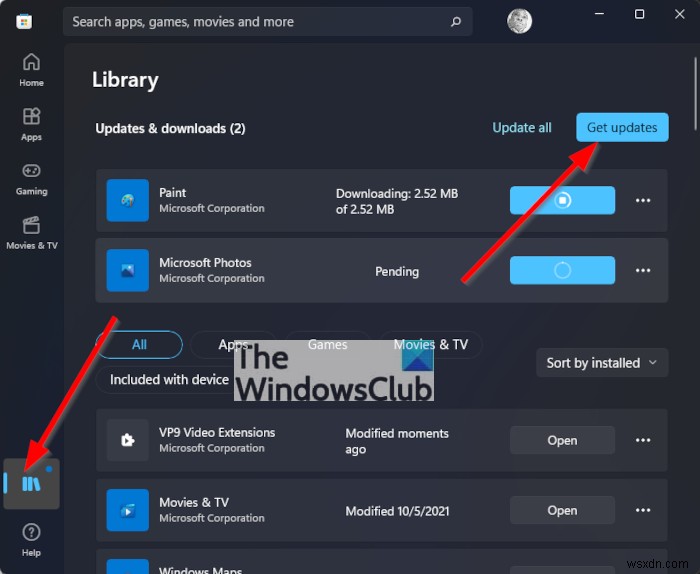Screen dimensions: 700x574
Task: Open Movies & TV sidebar section
Action: pyautogui.click(x=31, y=233)
